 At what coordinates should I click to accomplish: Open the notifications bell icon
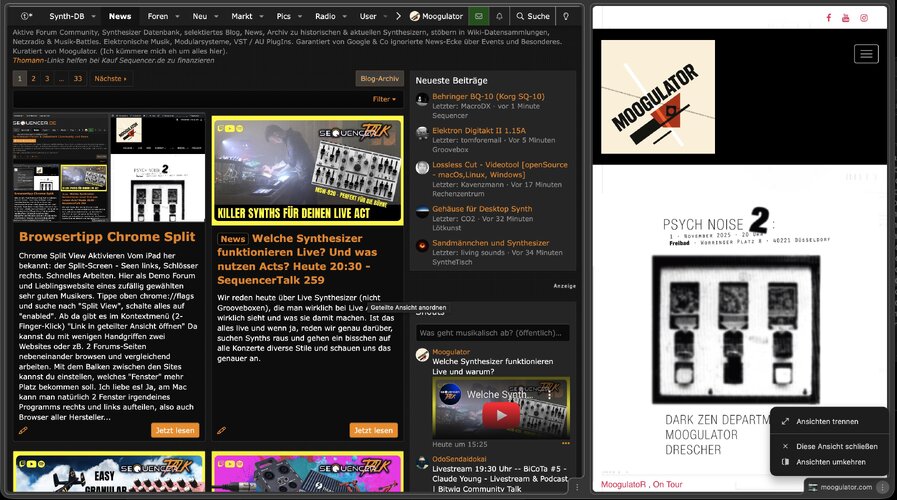point(498,17)
